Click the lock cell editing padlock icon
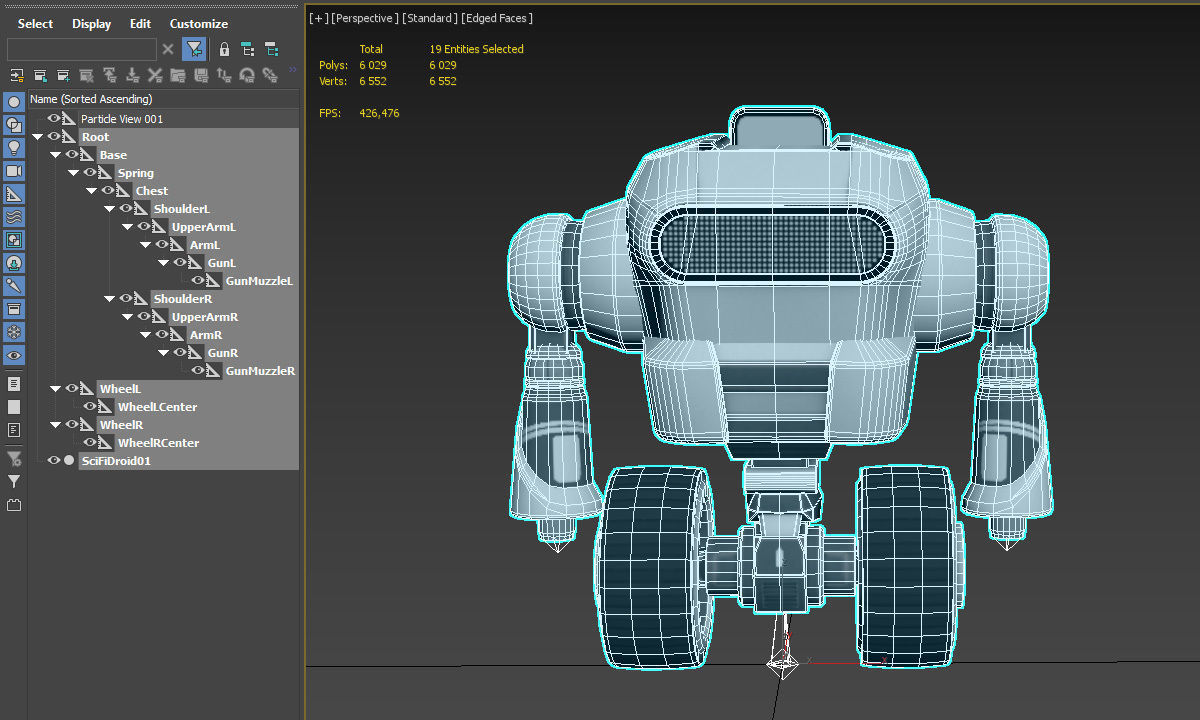This screenshot has width=1200, height=720. [224, 49]
